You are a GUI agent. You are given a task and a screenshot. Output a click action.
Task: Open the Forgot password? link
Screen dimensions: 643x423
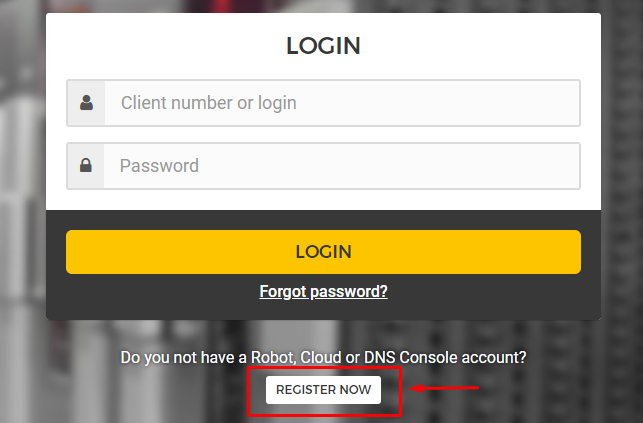click(x=323, y=292)
